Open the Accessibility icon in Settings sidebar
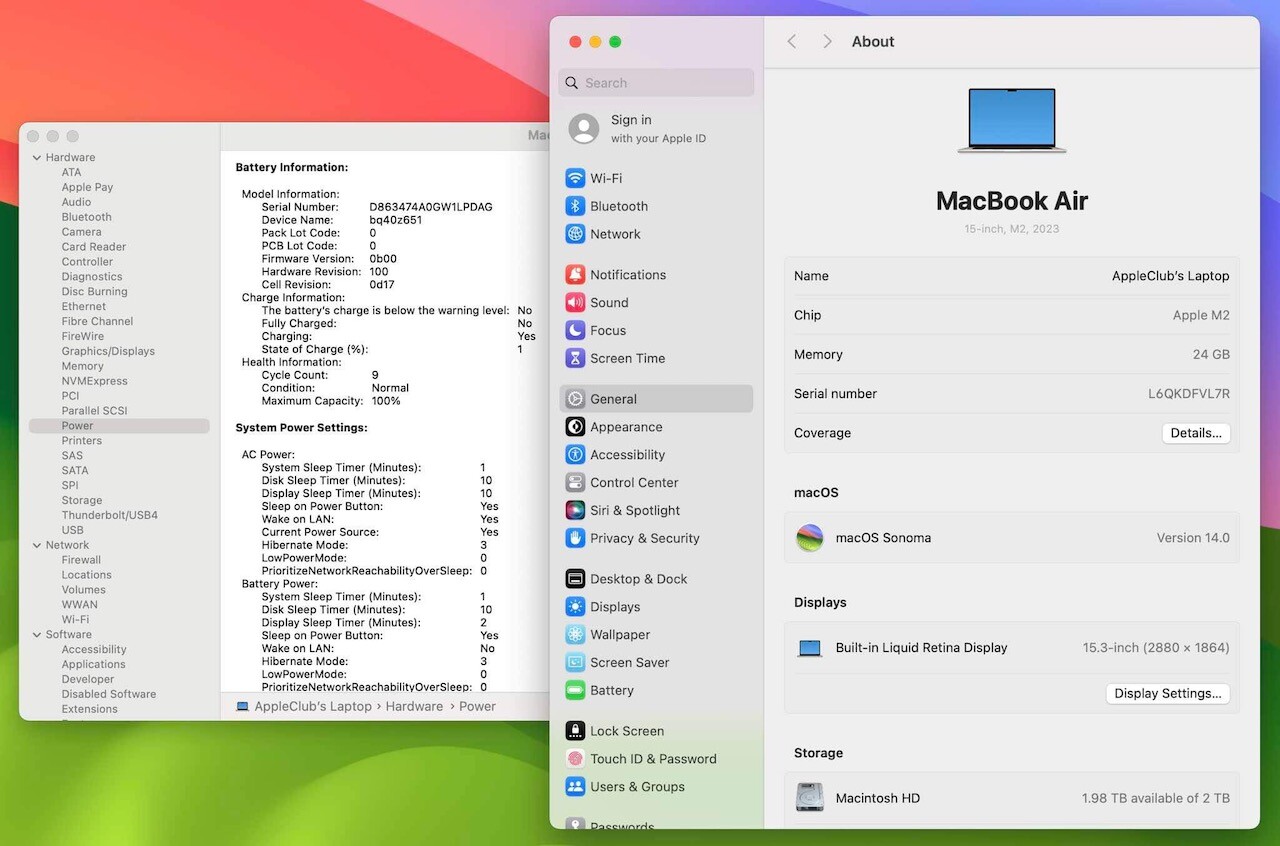The height and width of the screenshot is (846, 1280). coord(575,455)
